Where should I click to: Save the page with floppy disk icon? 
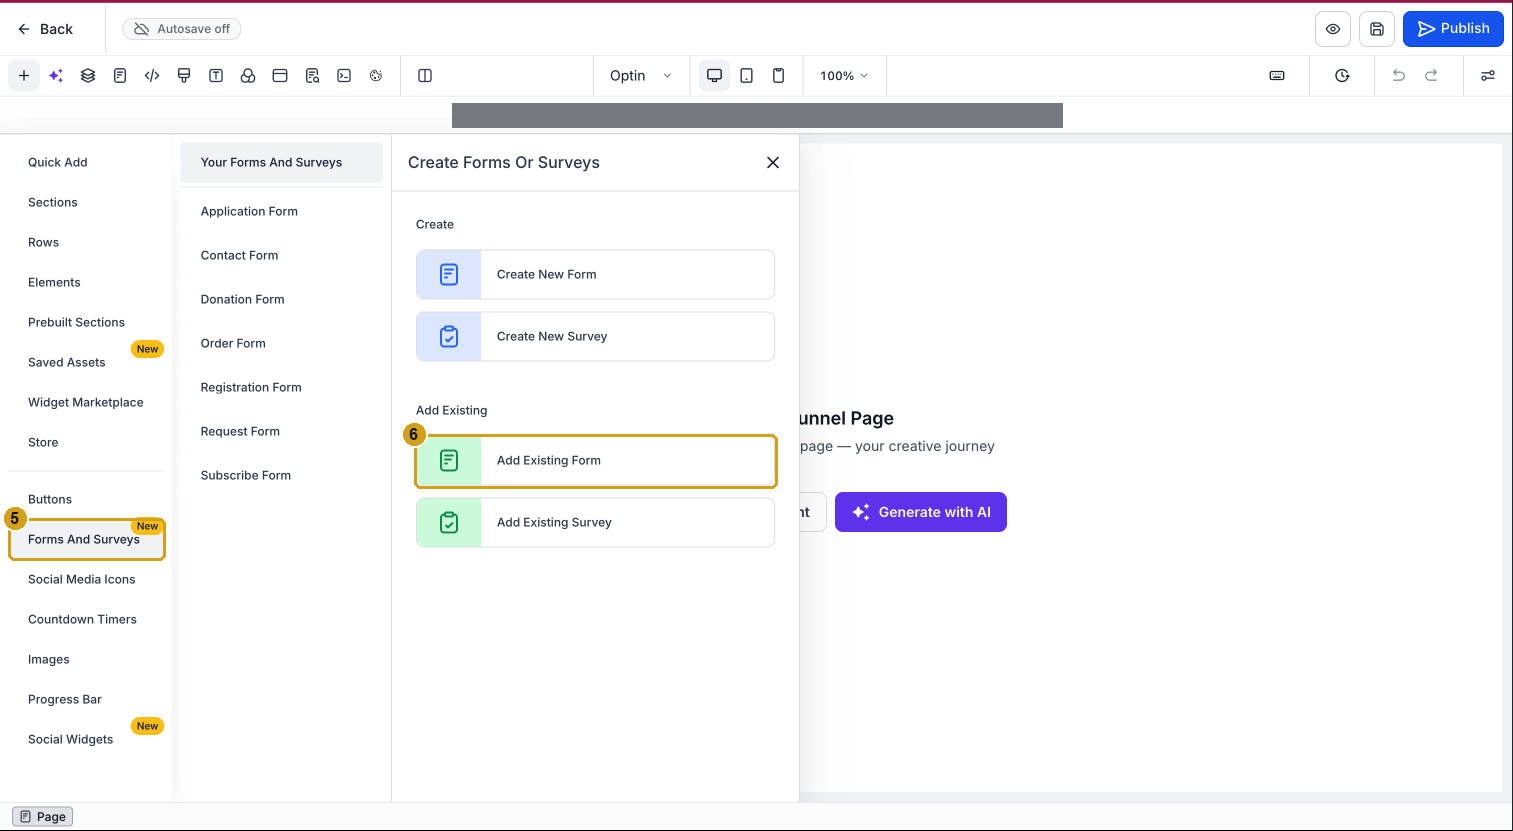[x=1377, y=29]
